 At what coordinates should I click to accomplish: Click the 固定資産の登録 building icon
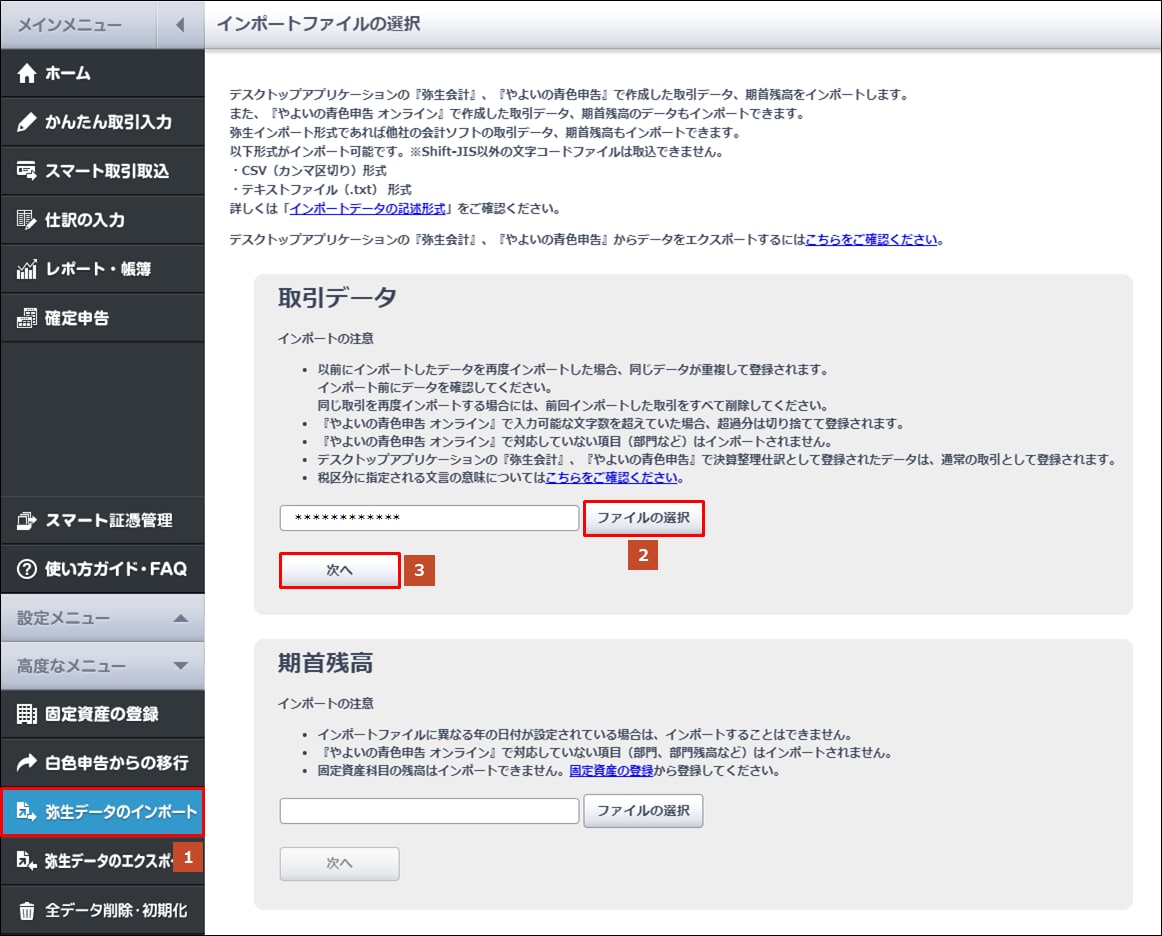(x=27, y=714)
